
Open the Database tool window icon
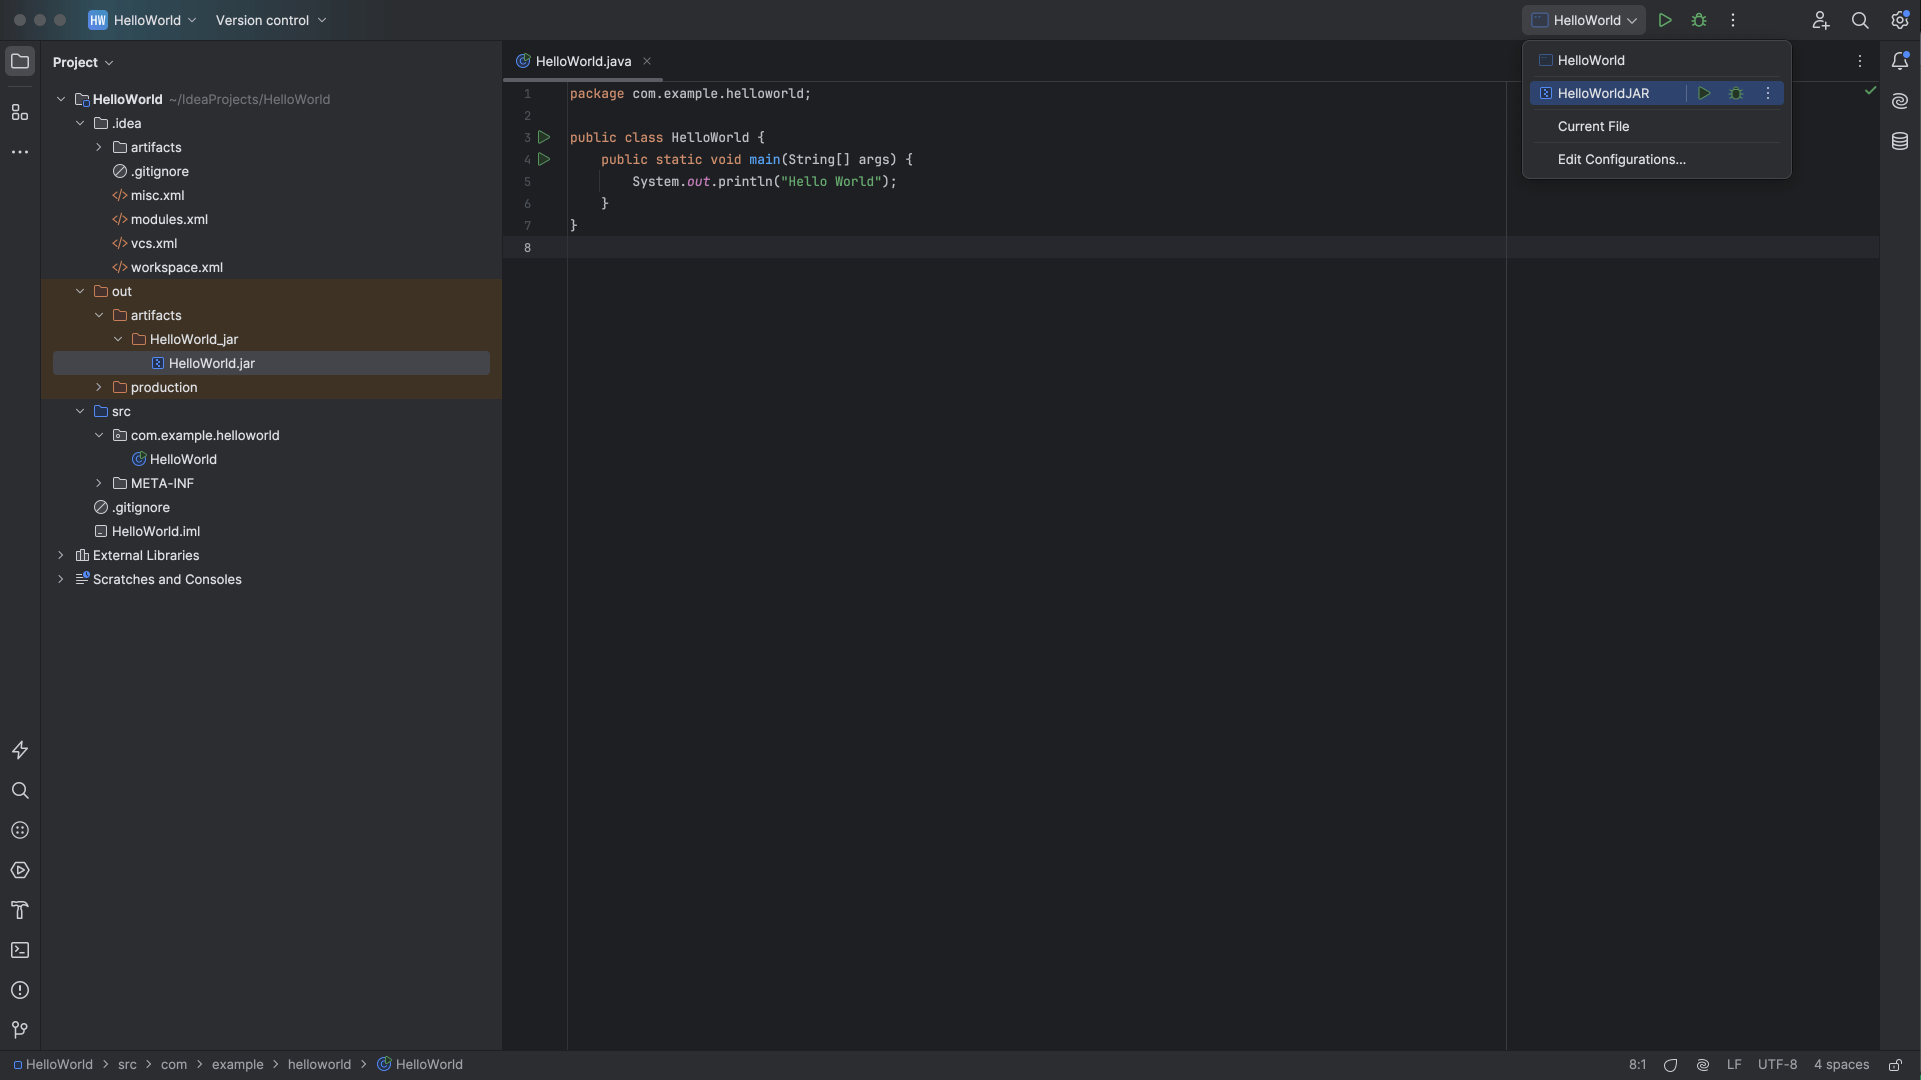click(x=1899, y=142)
